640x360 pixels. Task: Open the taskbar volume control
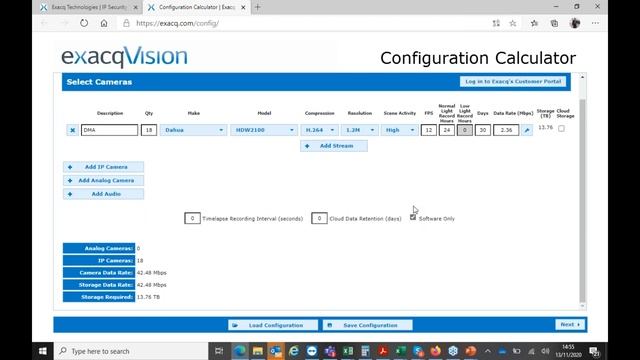point(545,351)
